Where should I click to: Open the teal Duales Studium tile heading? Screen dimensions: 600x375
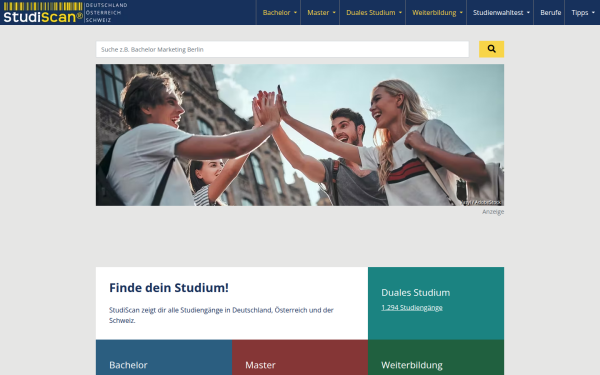pyautogui.click(x=416, y=293)
